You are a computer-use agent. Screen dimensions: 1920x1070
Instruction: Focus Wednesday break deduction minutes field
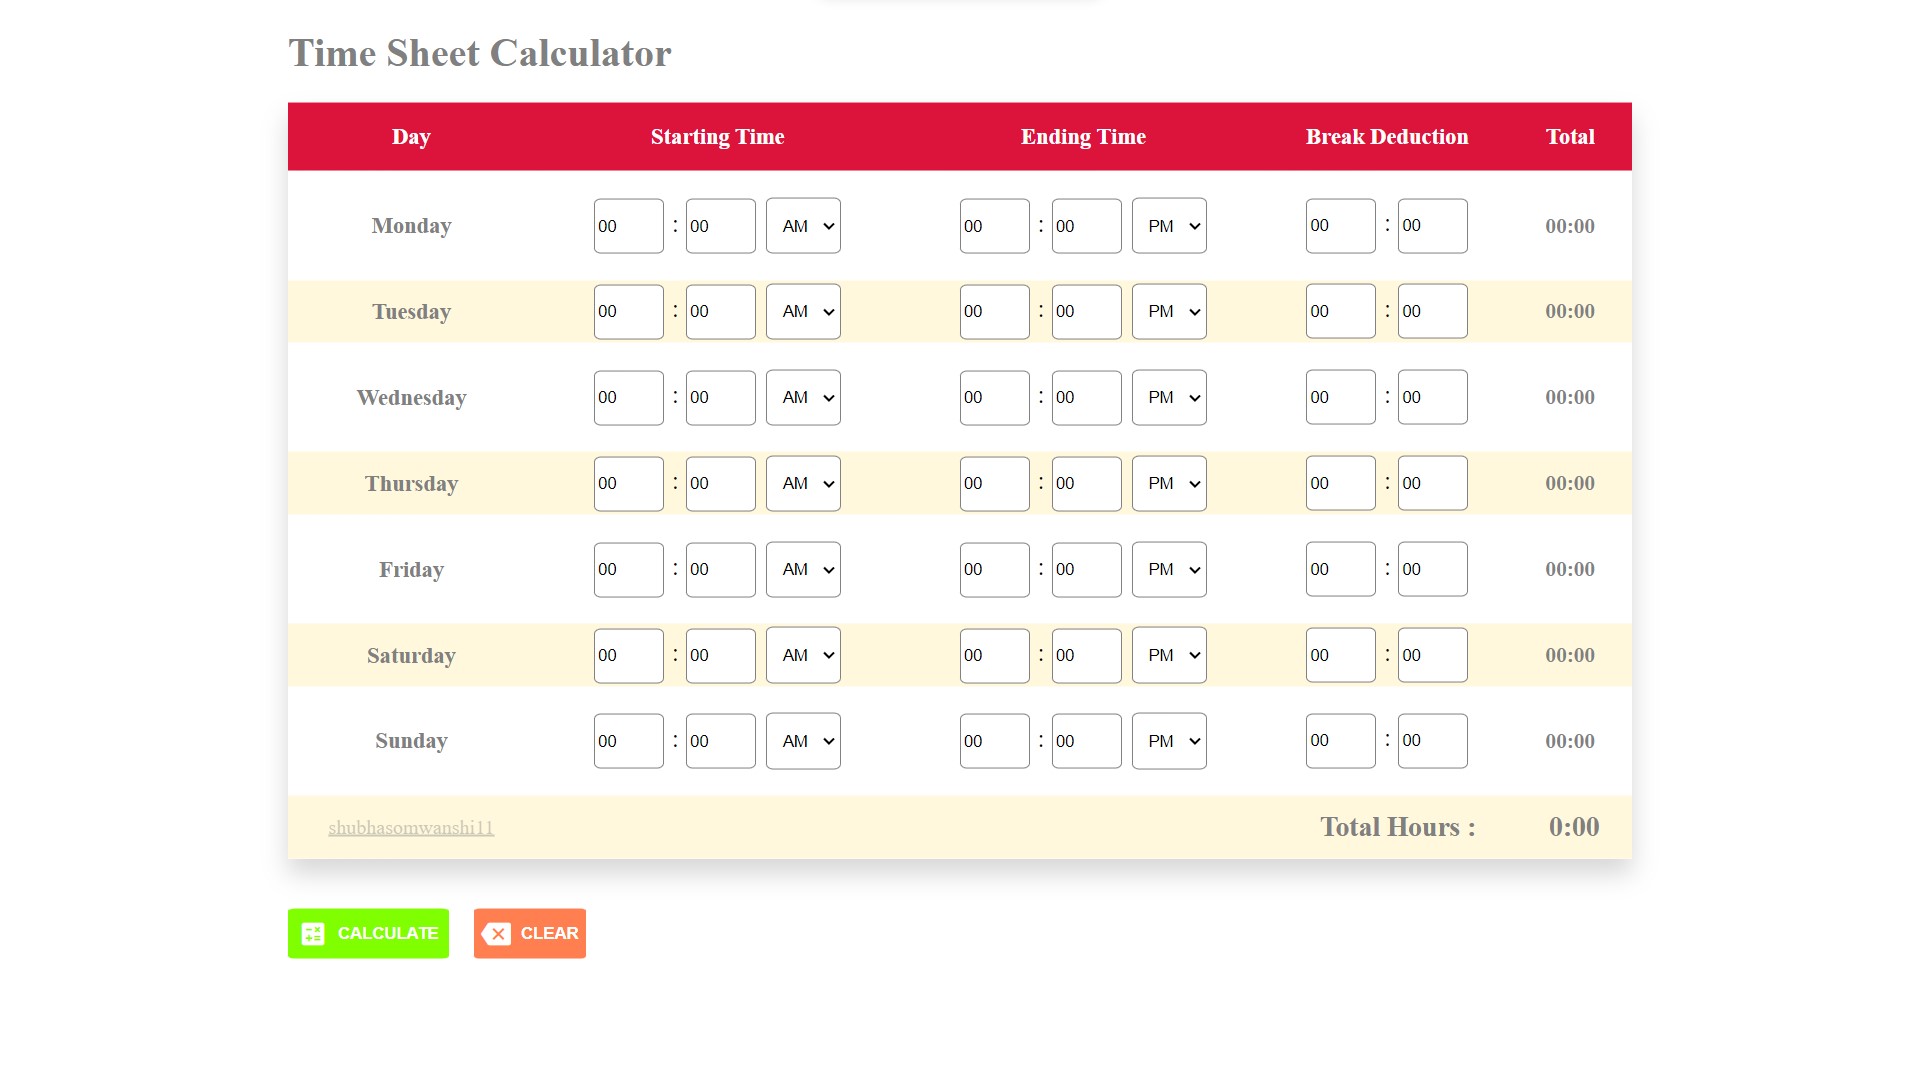coord(1433,398)
